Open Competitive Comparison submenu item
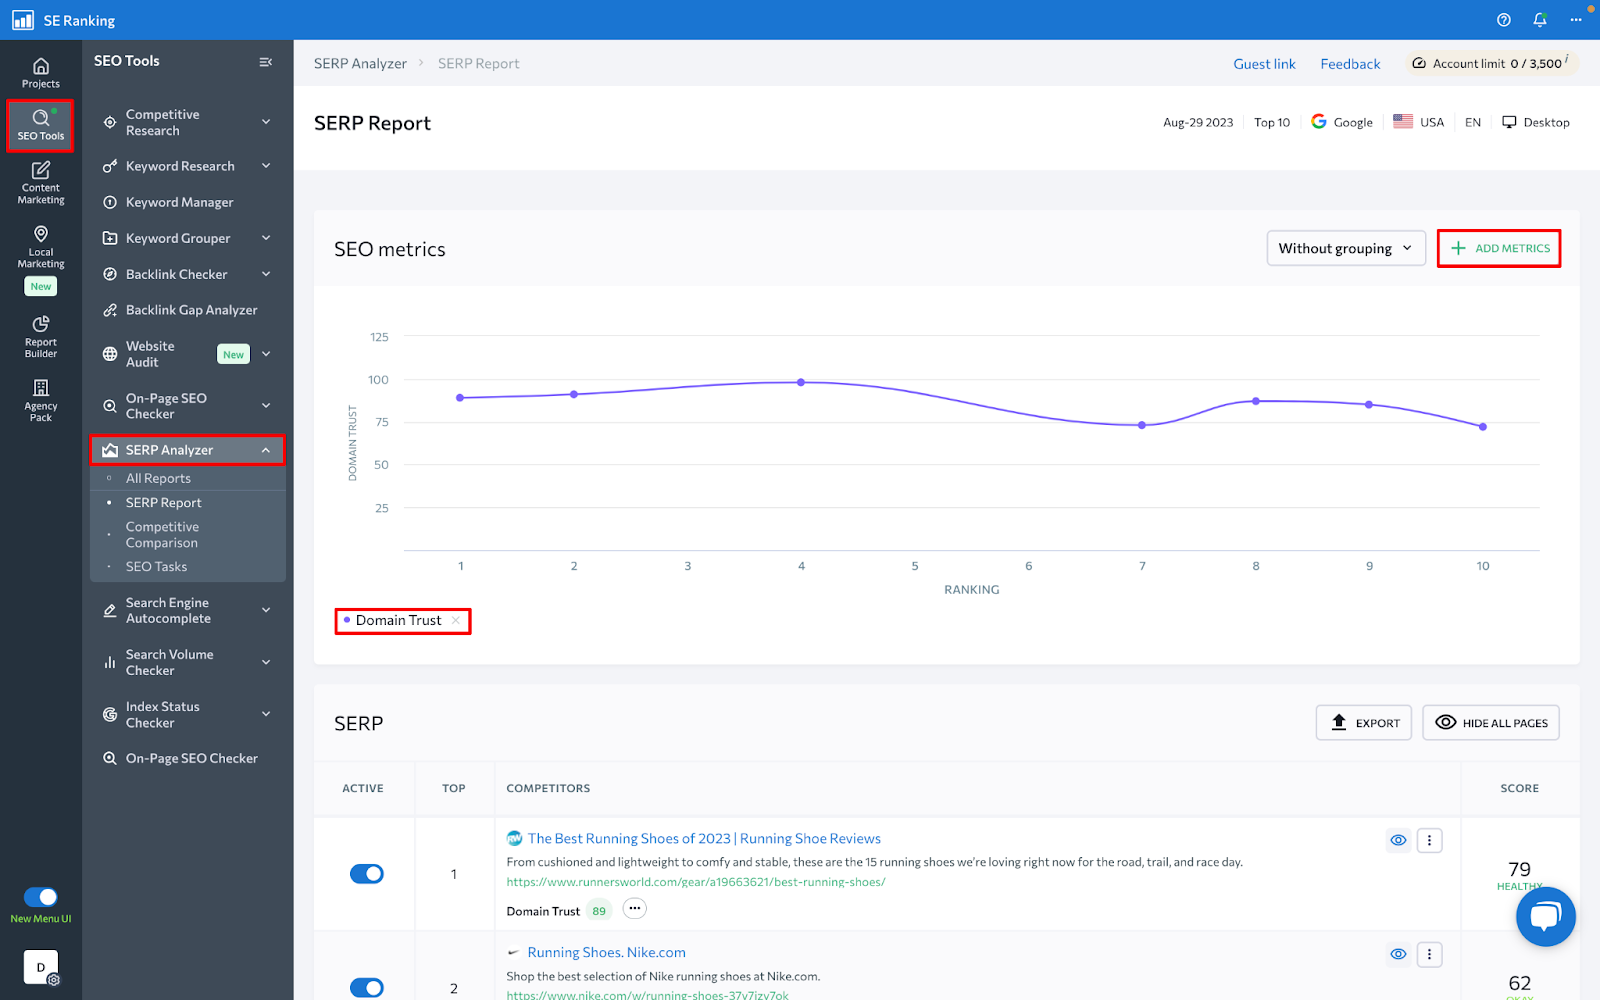Image resolution: width=1600 pixels, height=1000 pixels. pyautogui.click(x=162, y=535)
